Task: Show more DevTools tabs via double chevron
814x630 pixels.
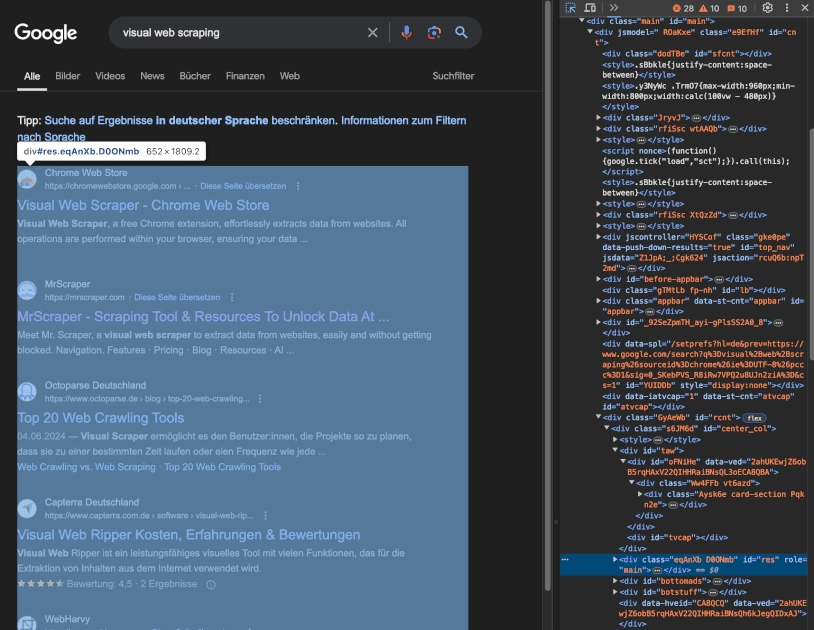Action: 614,8
